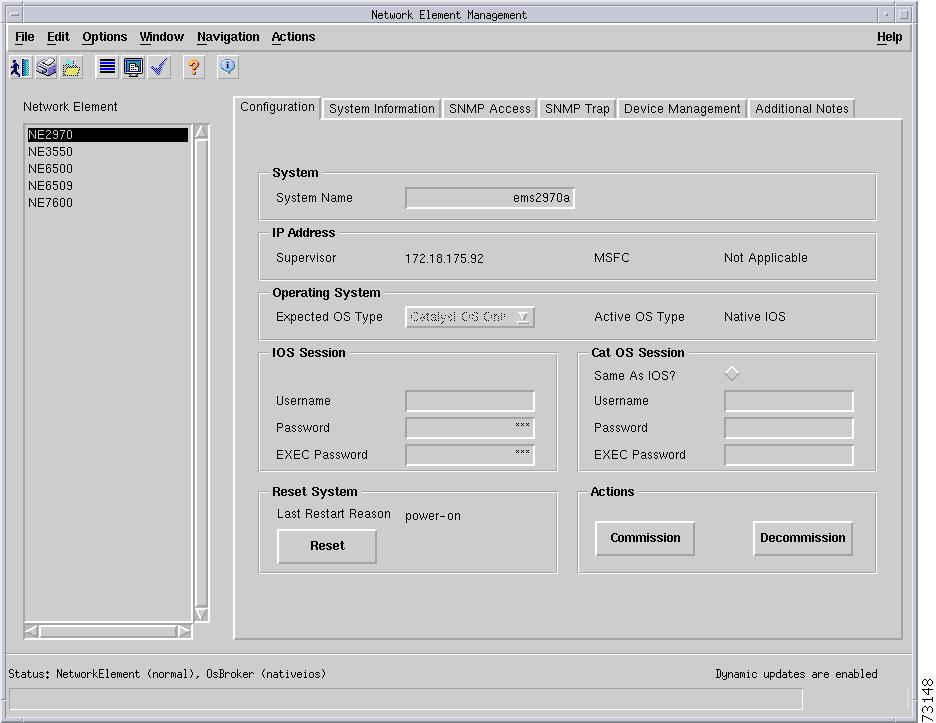Click the exit running-man toolbar icon
Viewport: 936px width, 723px height.
coord(20,67)
